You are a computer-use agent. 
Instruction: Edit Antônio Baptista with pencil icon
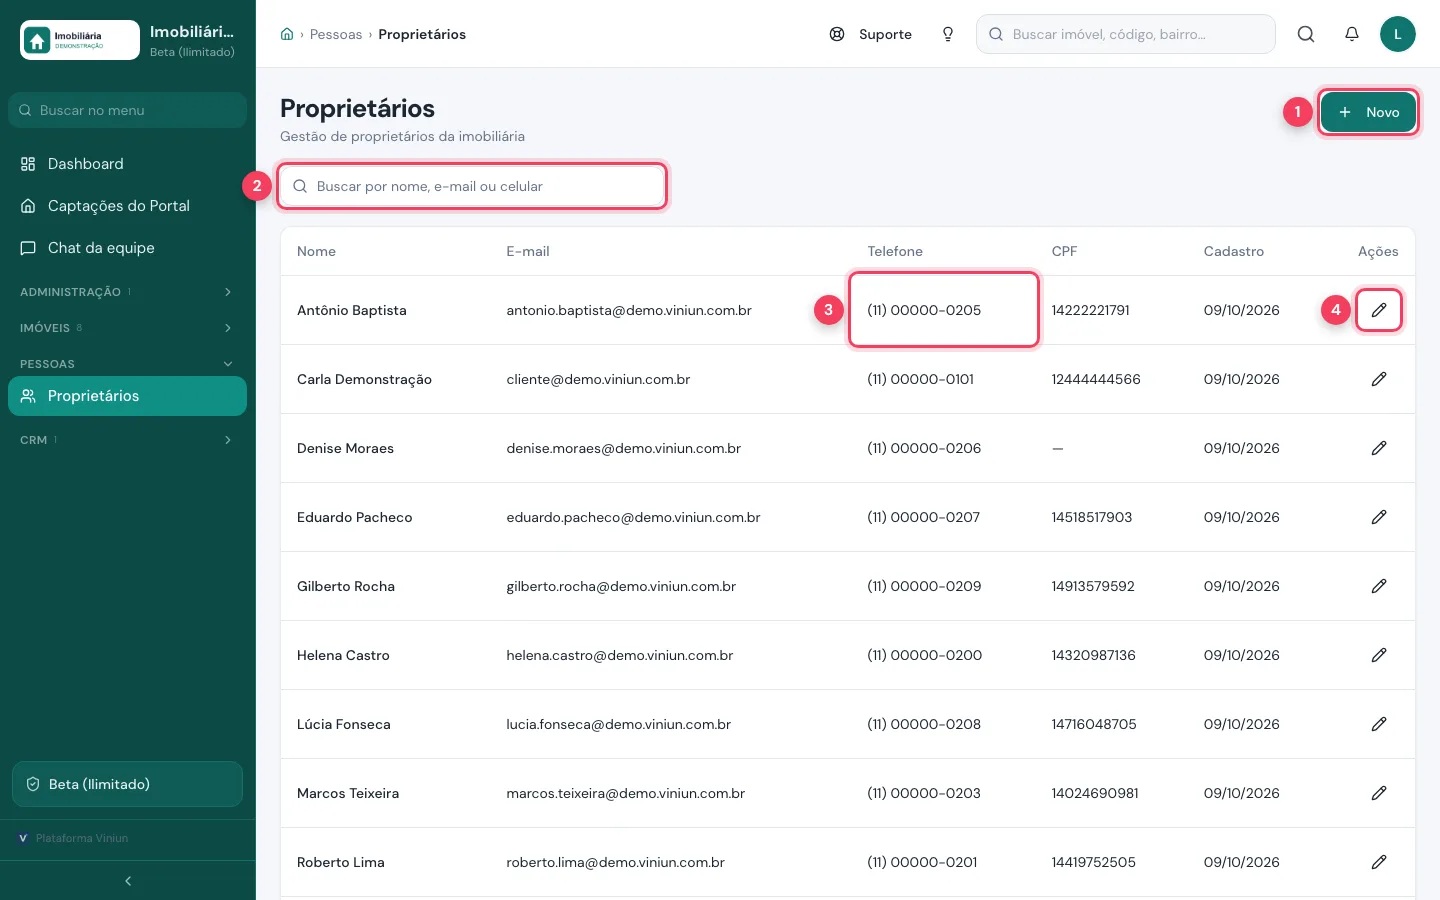click(x=1379, y=310)
